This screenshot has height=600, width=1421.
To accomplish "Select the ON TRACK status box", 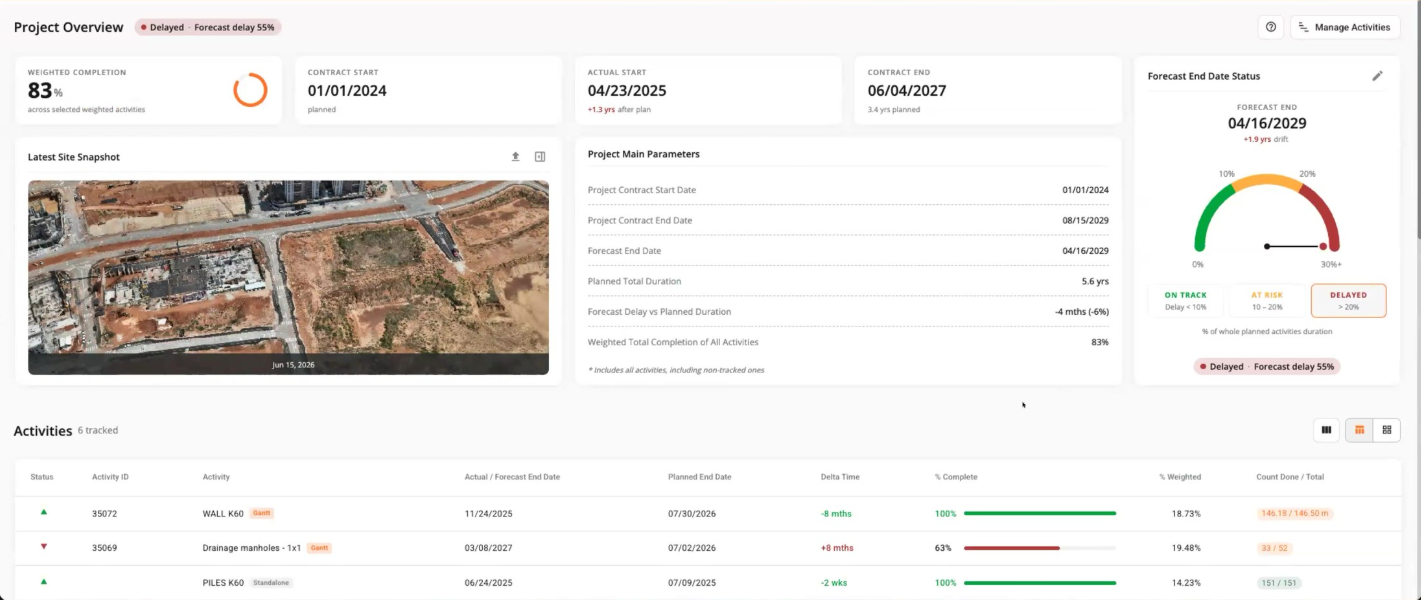I will [1186, 301].
